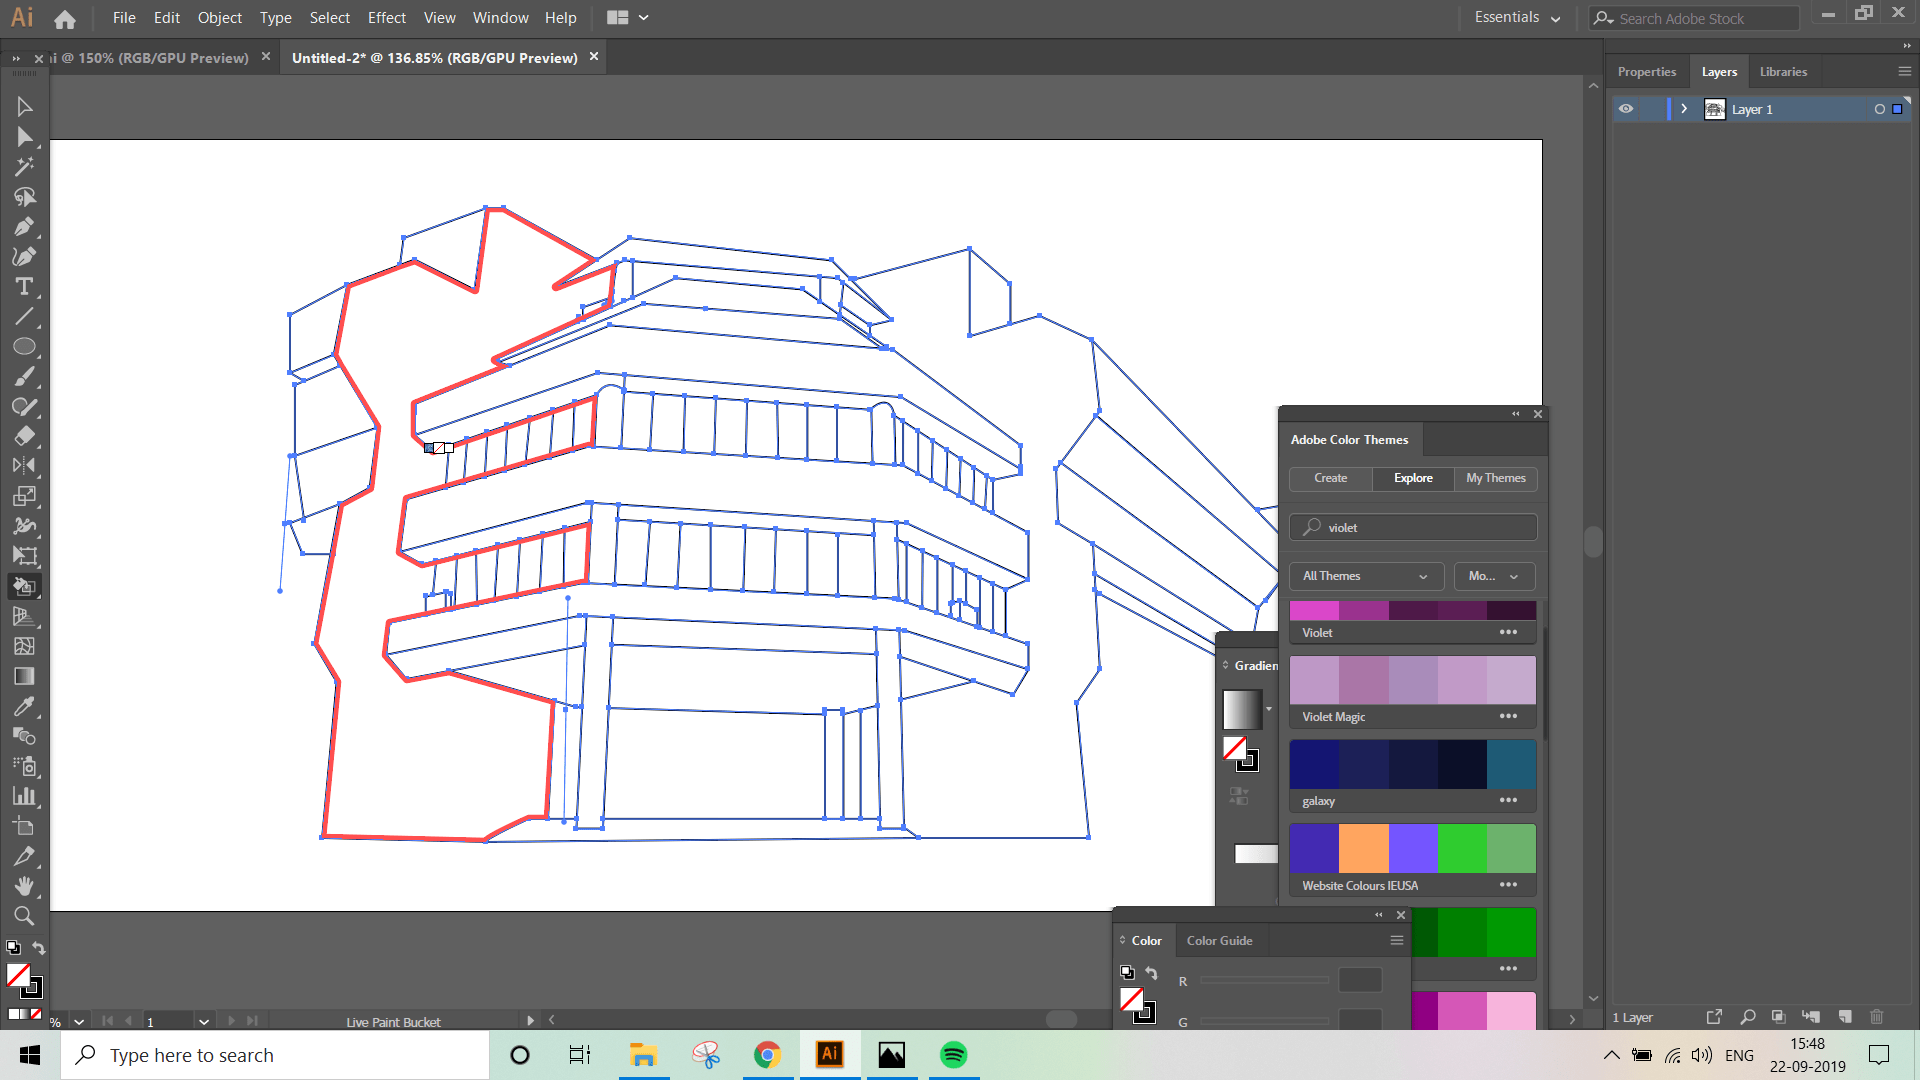Select the Hand tool

[25, 886]
